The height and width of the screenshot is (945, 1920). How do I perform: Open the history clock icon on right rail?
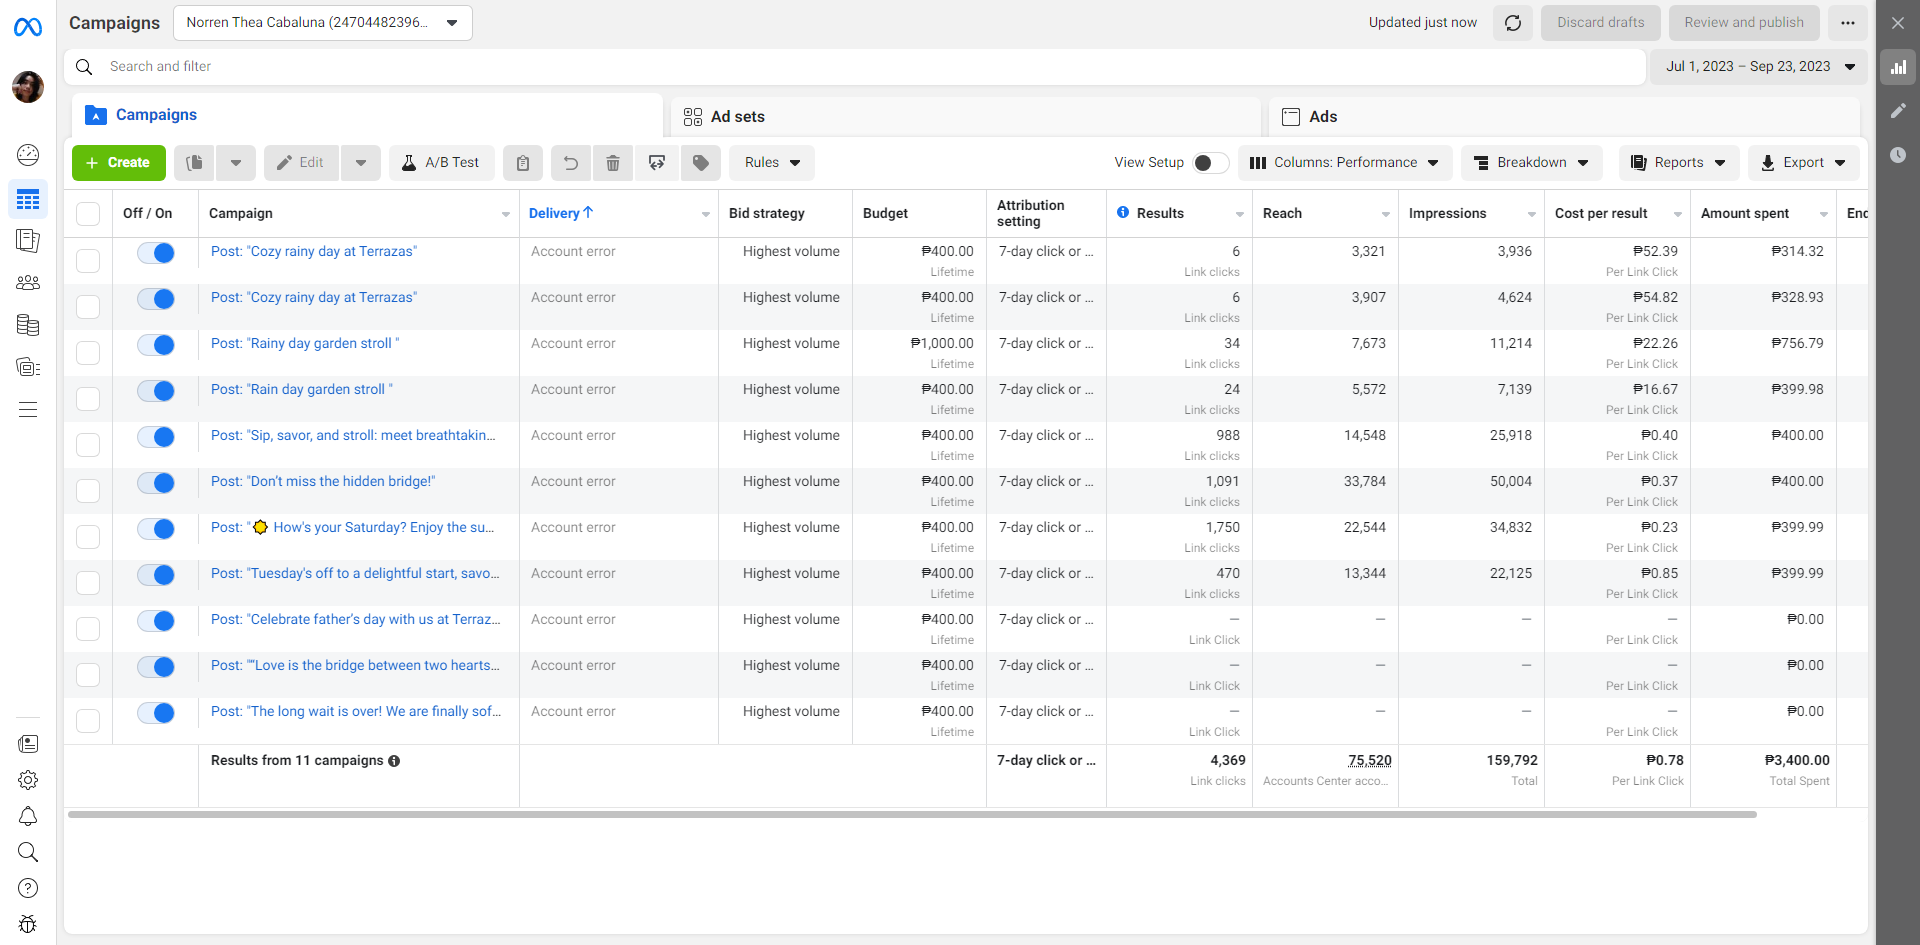[x=1898, y=155]
